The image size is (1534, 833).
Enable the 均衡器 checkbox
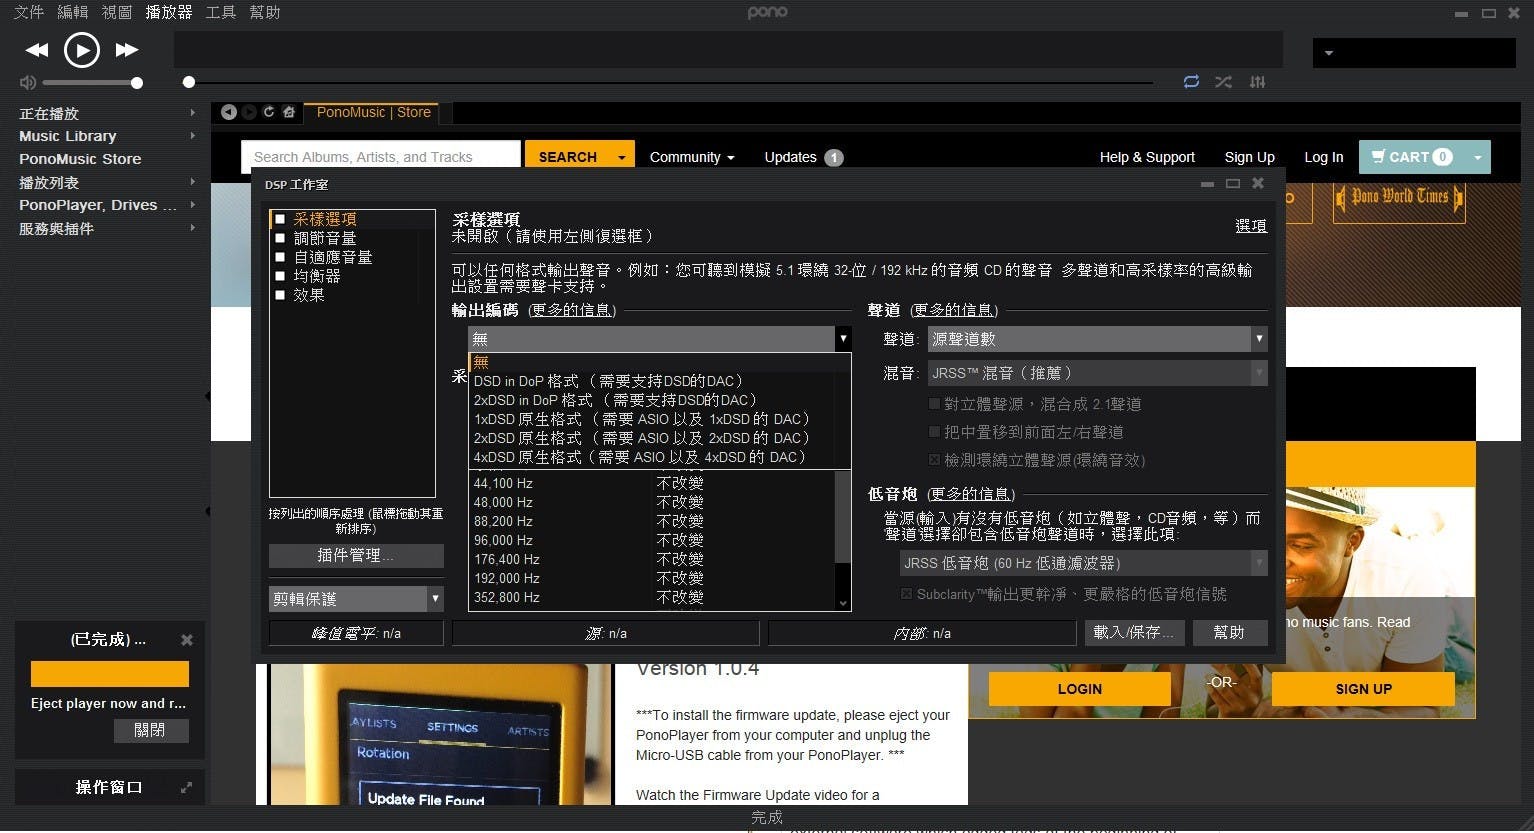click(x=281, y=276)
